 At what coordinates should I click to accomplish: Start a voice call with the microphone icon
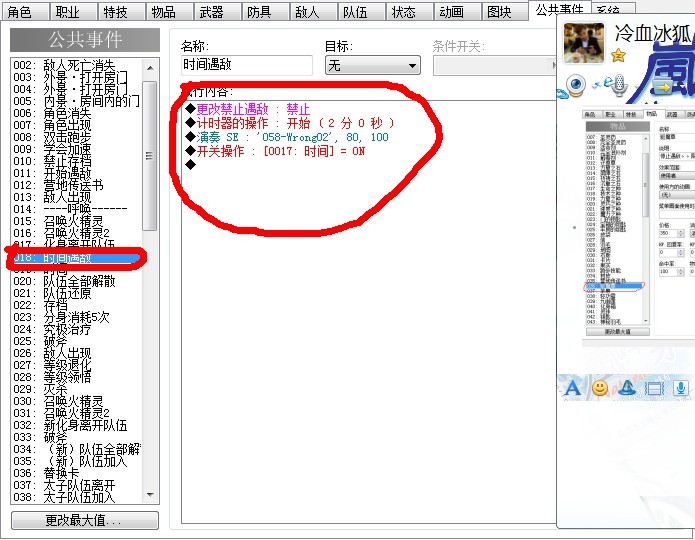coord(619,86)
